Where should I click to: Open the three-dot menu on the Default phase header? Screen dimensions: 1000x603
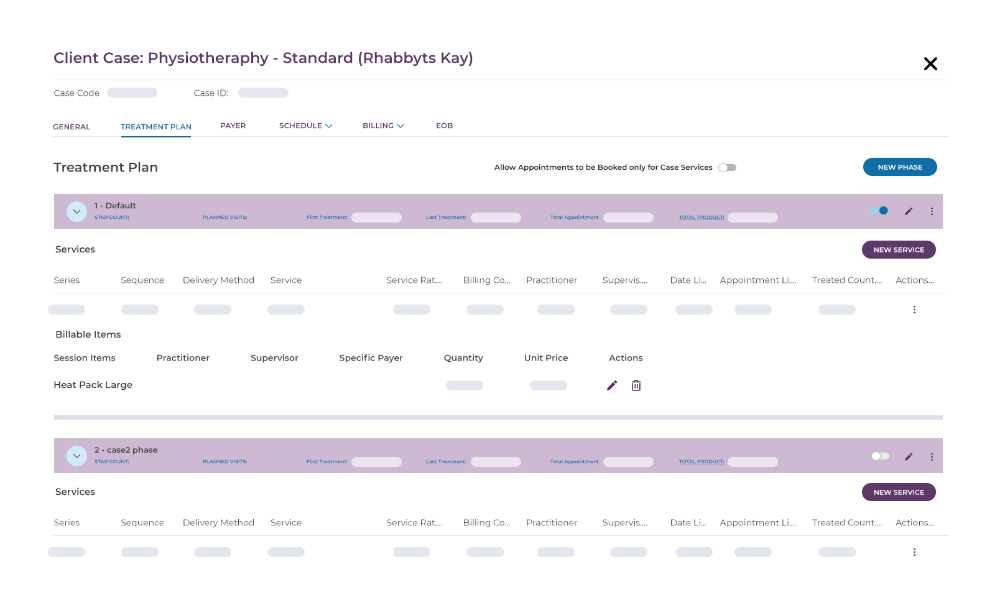(931, 211)
